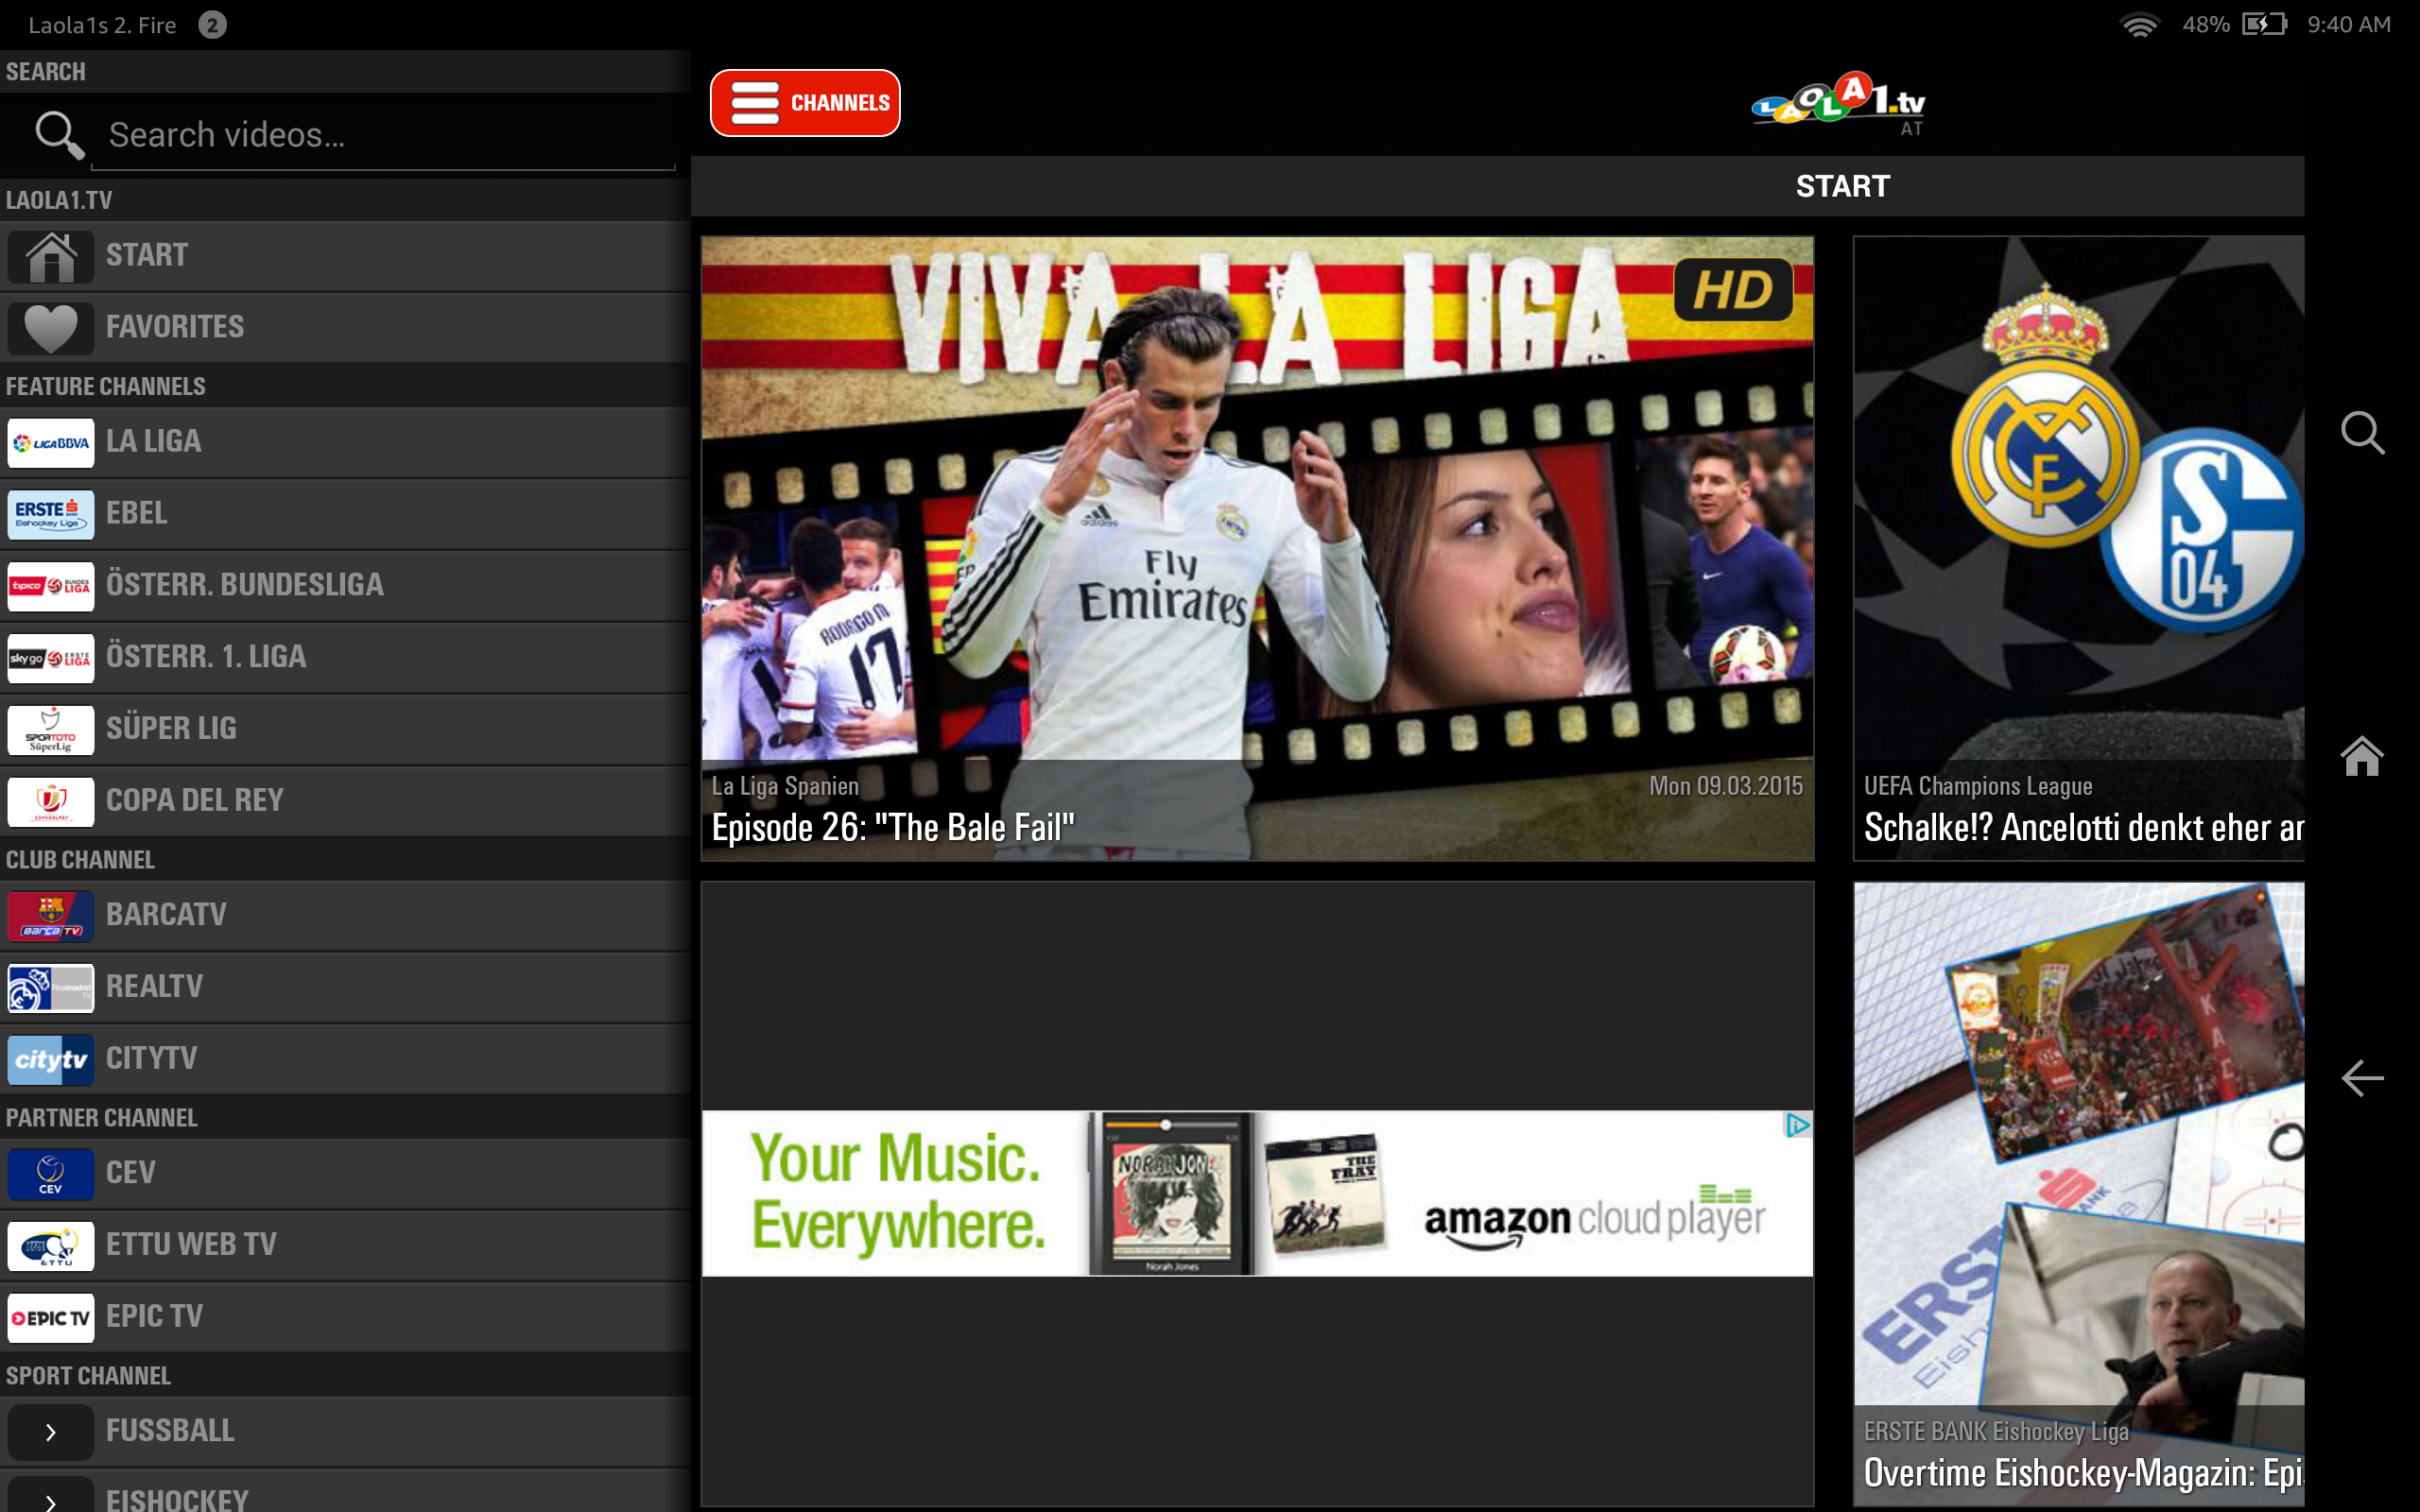Tap the right-edge search magnifier icon
2420x1512 pixels.
[2362, 433]
